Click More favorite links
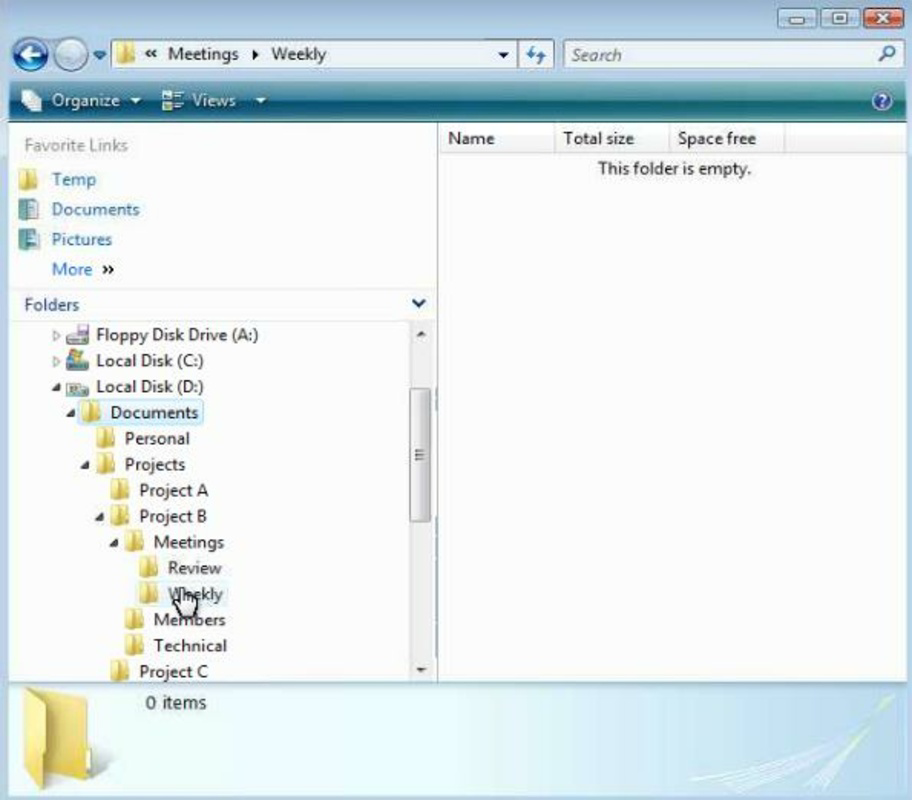Image resolution: width=912 pixels, height=800 pixels. coord(83,269)
